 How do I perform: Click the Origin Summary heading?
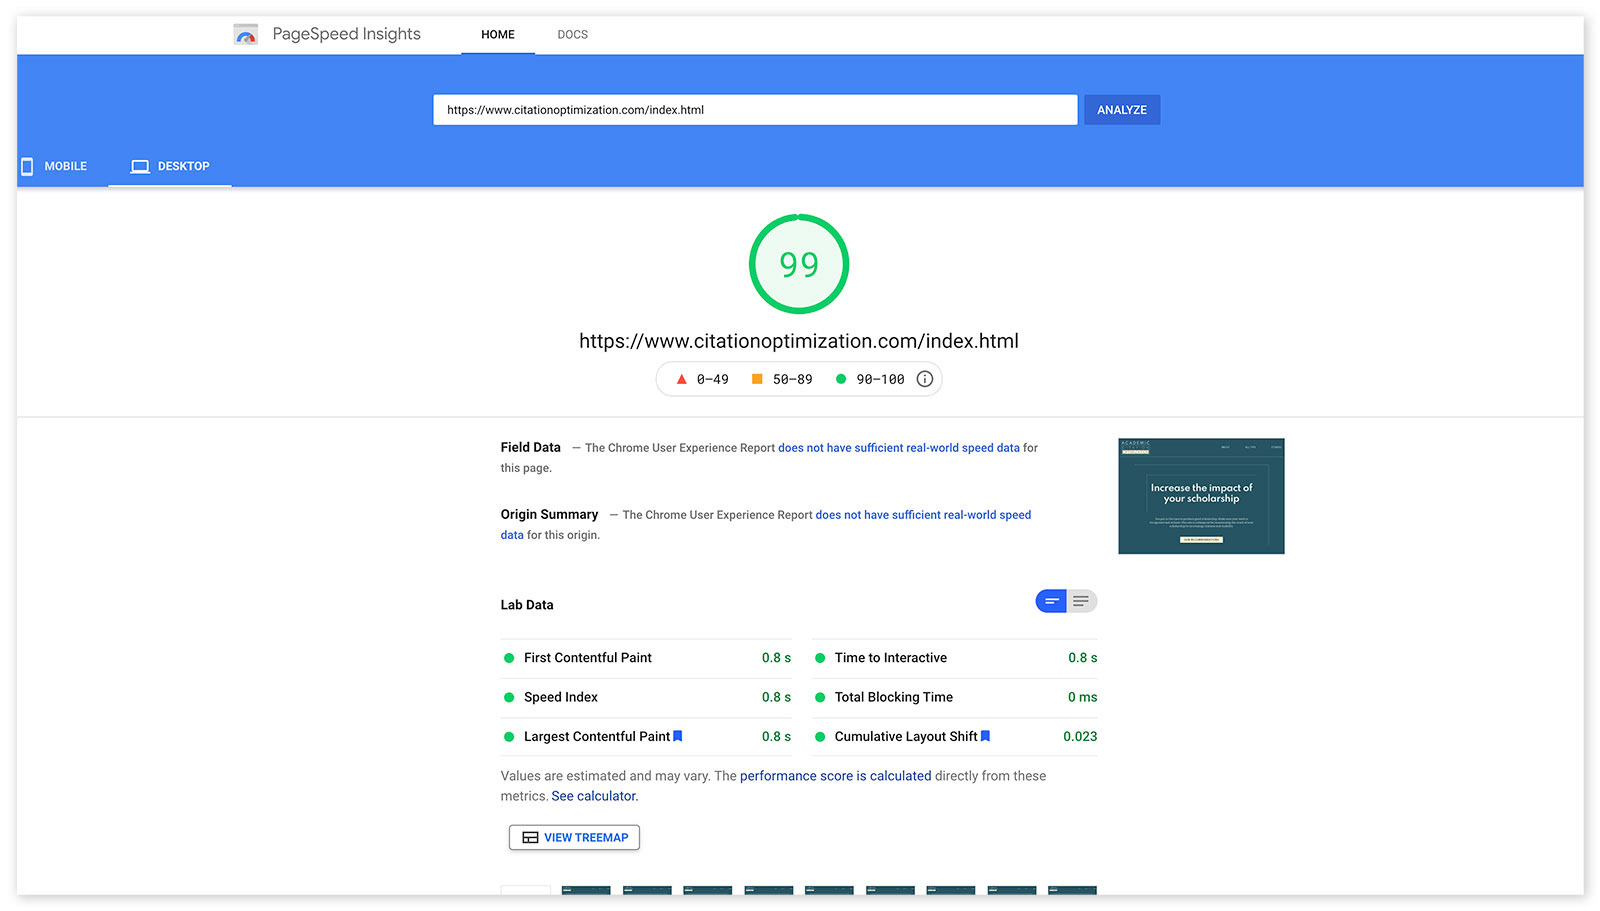(x=549, y=514)
